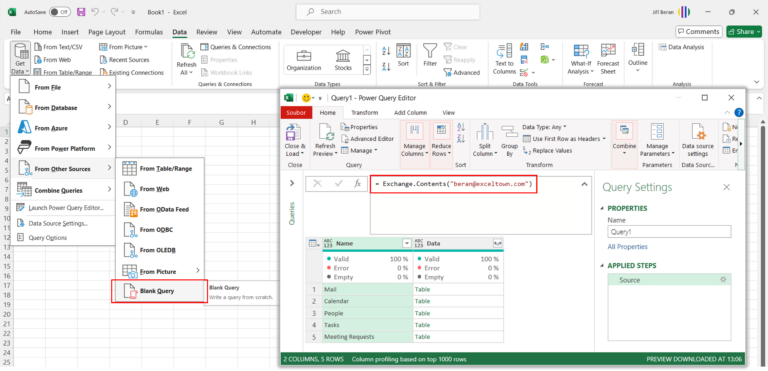Select the Stocks data type

pyautogui.click(x=343, y=60)
